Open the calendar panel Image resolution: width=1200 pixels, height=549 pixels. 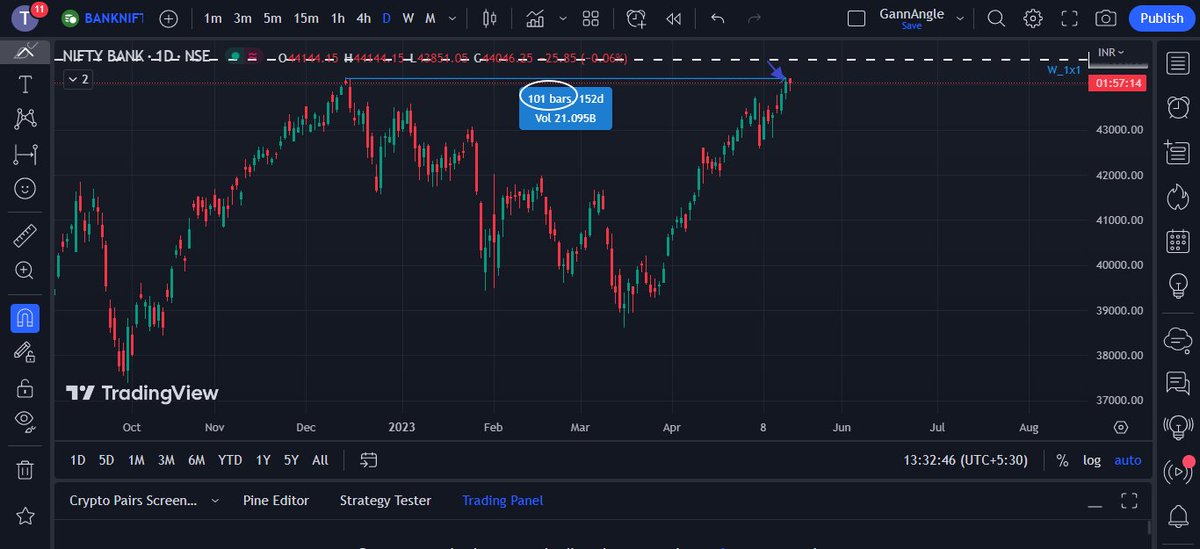click(1177, 241)
